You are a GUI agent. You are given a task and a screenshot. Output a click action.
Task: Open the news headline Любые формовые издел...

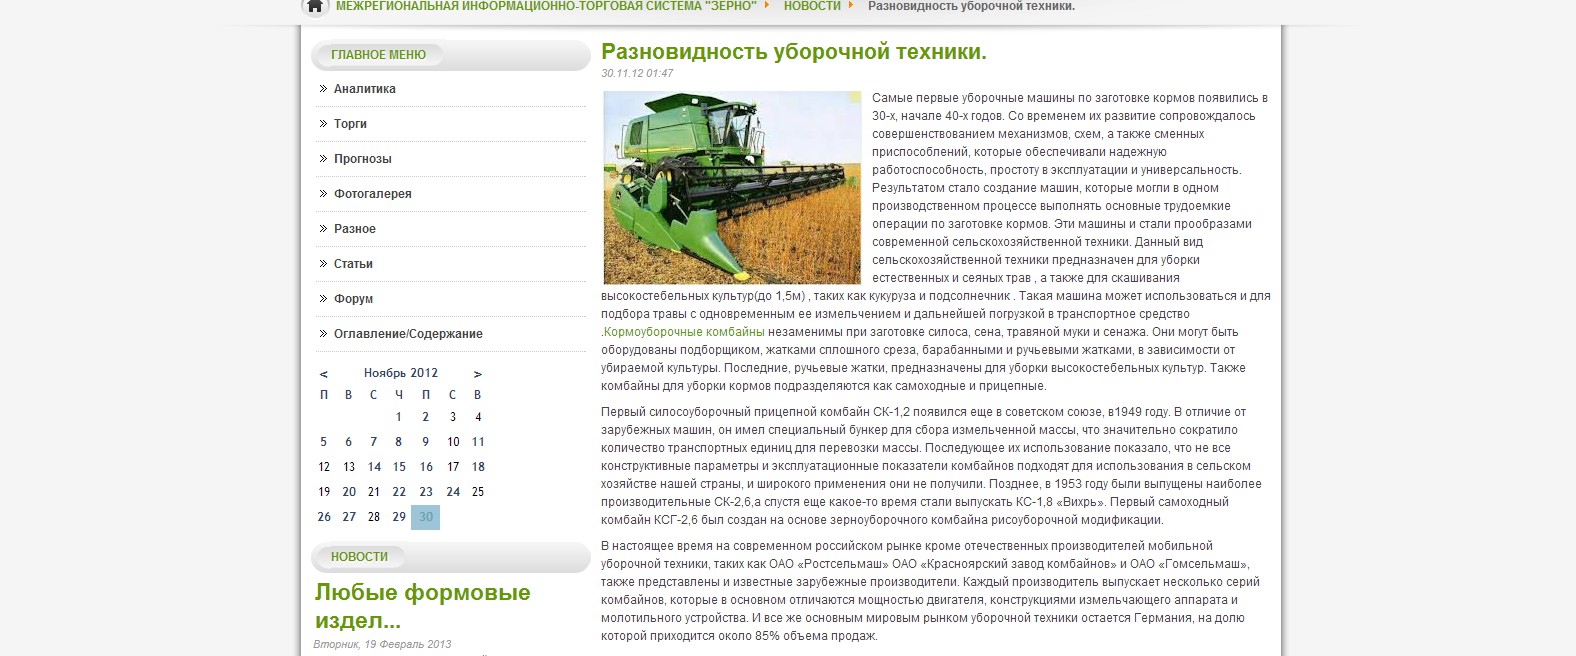tap(422, 606)
